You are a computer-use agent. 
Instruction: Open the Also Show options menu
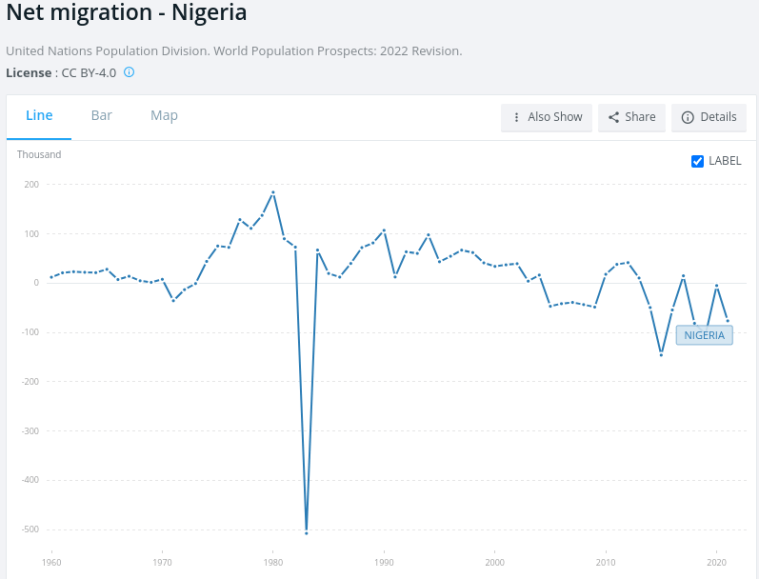coord(547,117)
